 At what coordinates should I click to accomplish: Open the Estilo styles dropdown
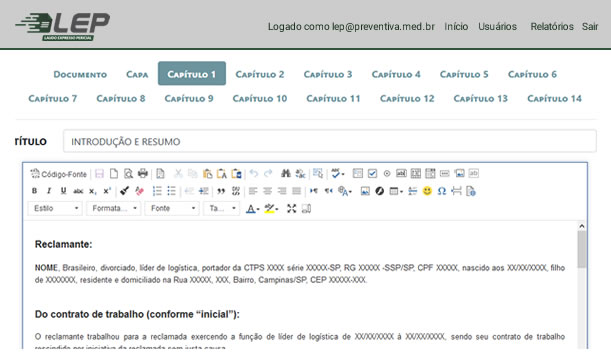tap(55, 209)
